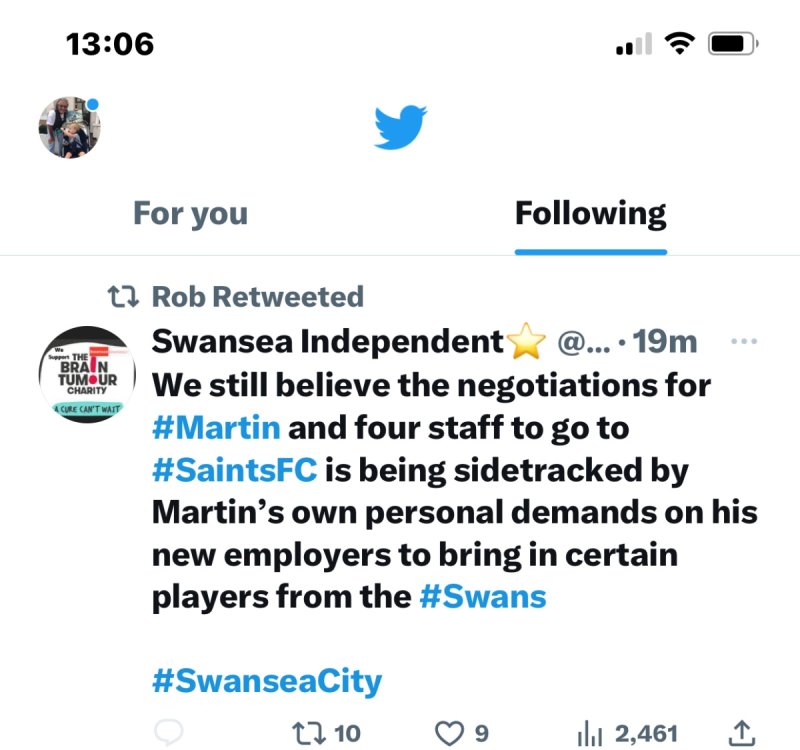
Task: Tap the Rob Retweeted label
Action: click(x=257, y=296)
